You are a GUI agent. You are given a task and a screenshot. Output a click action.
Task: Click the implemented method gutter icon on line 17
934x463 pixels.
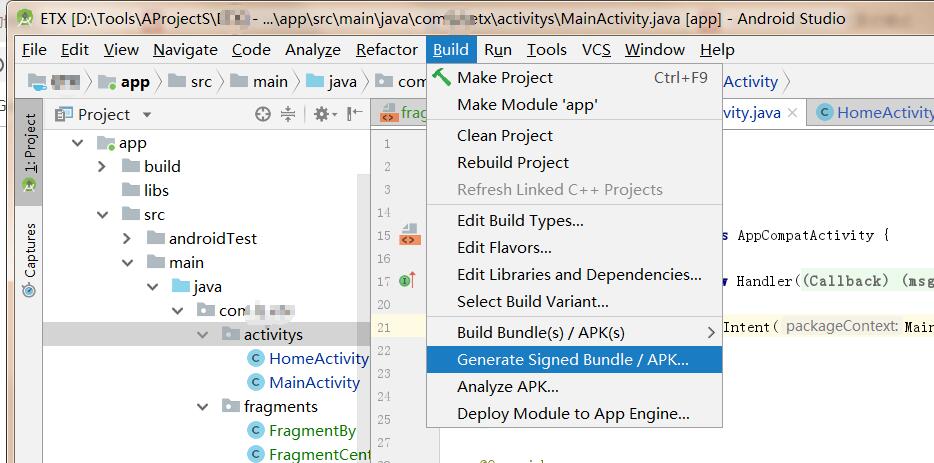point(407,281)
